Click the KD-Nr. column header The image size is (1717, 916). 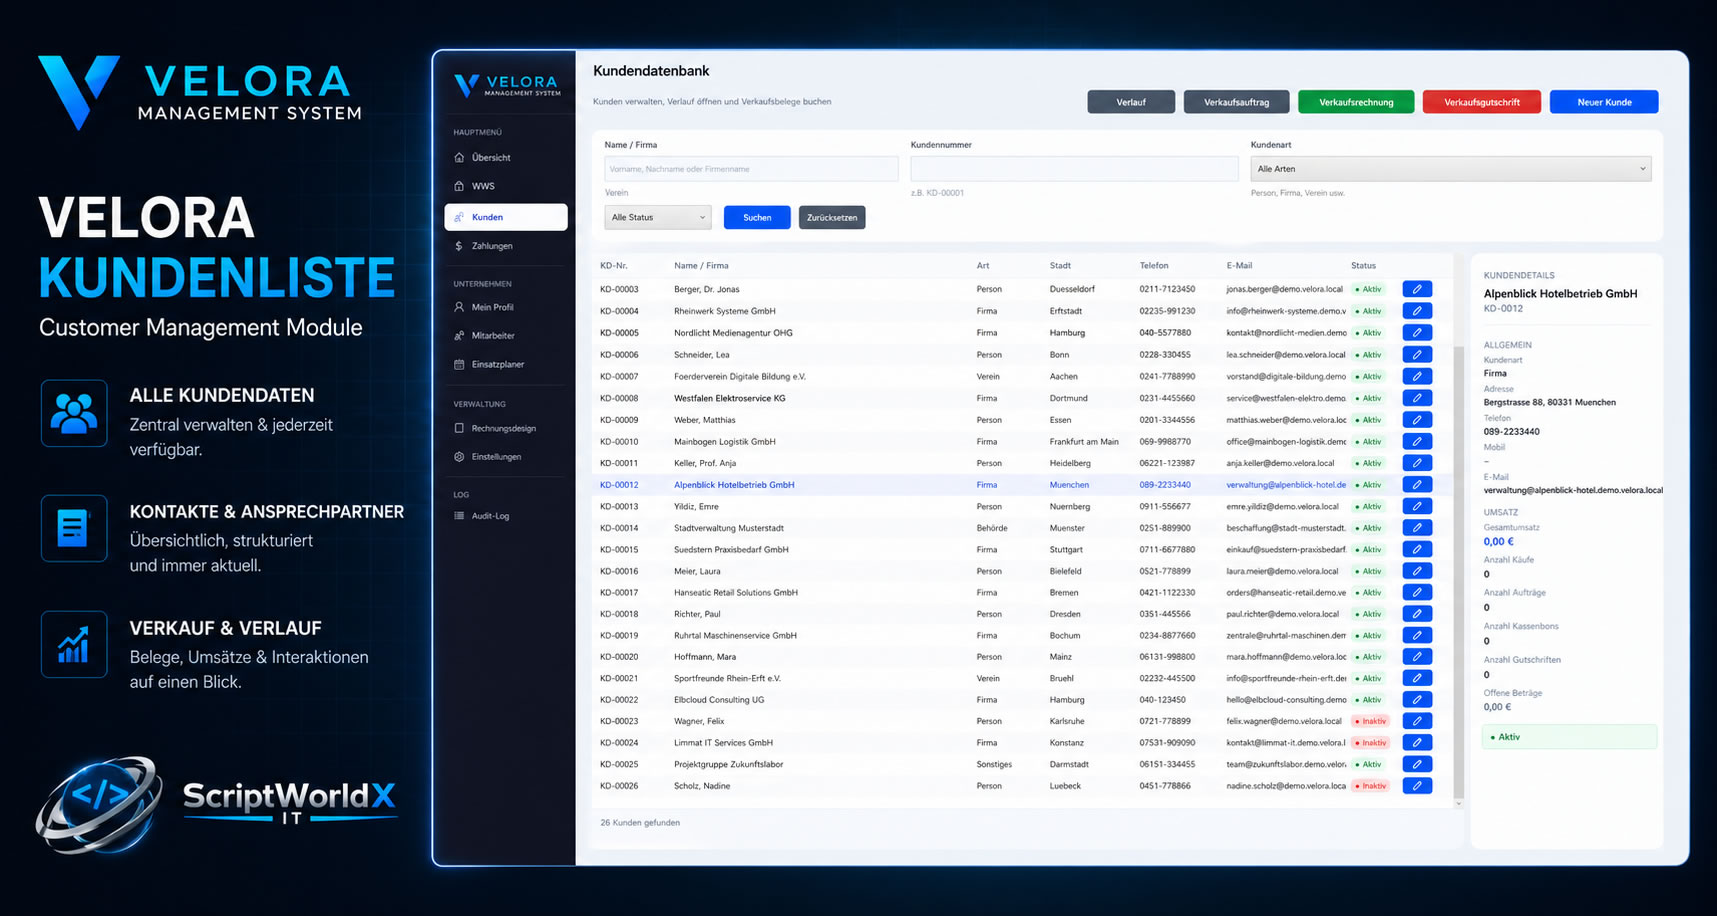pos(614,266)
